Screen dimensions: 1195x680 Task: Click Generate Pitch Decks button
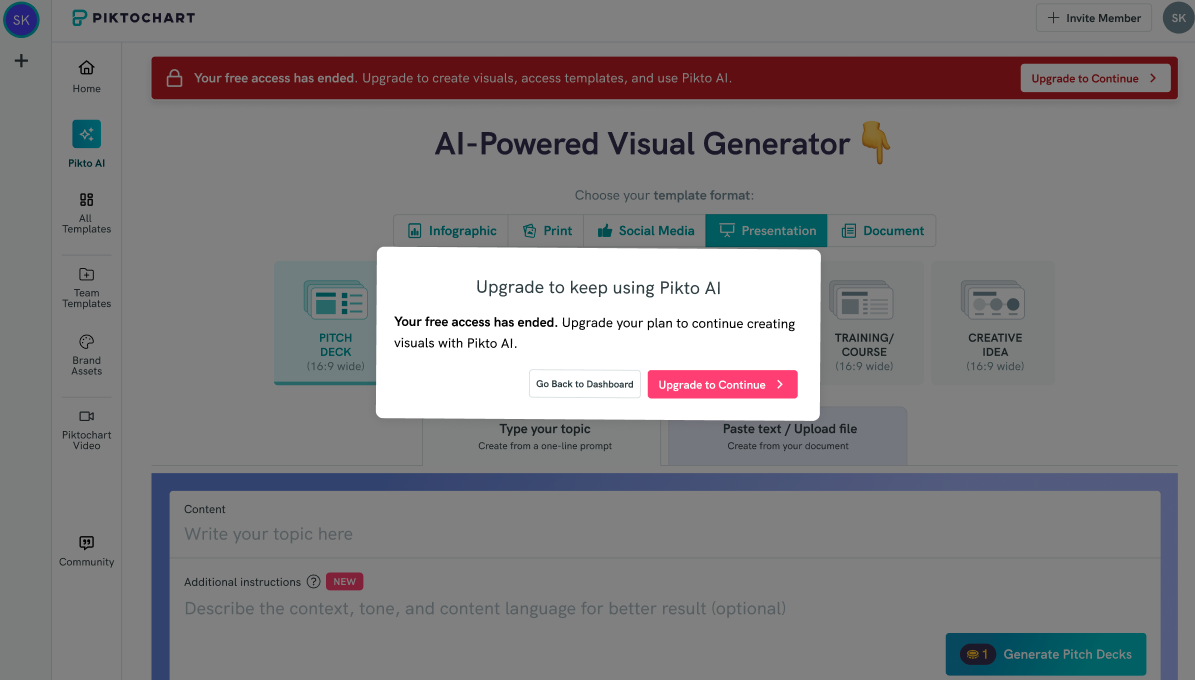pos(1046,654)
